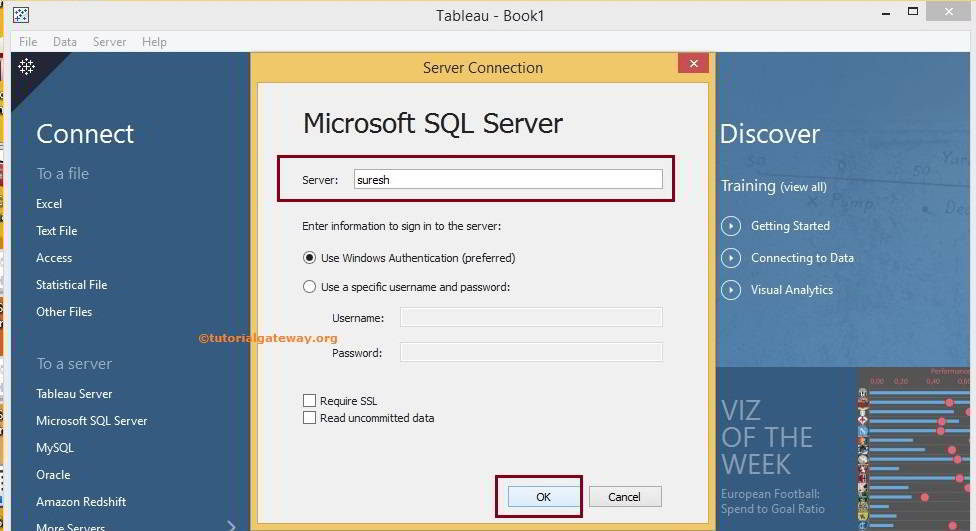Click the Cancel button
Screen dimensions: 976x531
pos(625,497)
